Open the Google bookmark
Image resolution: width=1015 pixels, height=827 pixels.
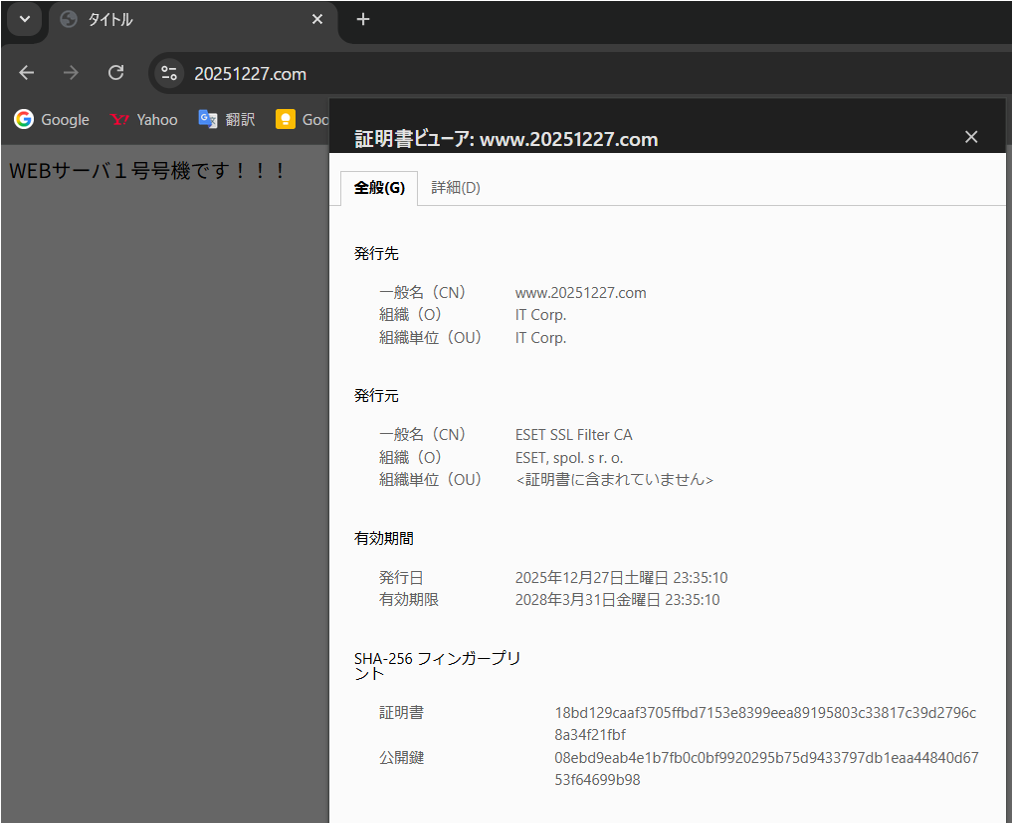tap(52, 120)
